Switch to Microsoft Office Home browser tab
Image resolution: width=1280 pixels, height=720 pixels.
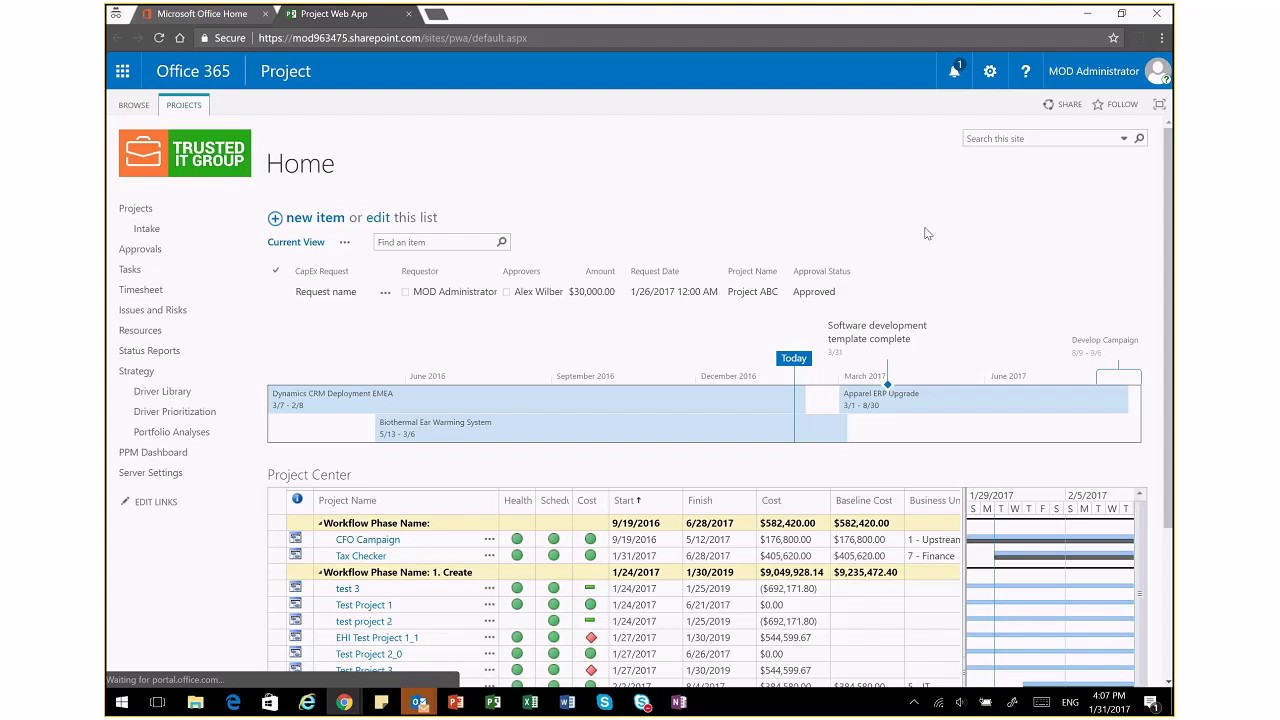[x=202, y=14]
